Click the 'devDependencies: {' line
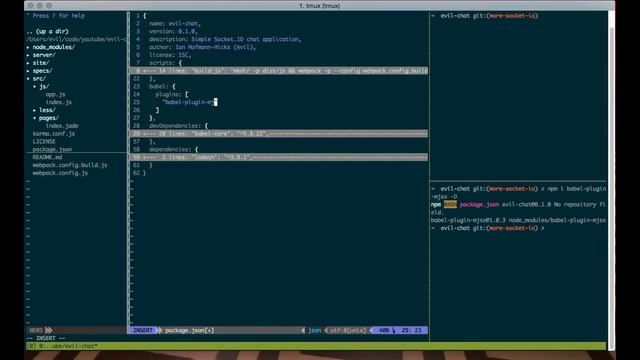The image size is (640, 360). click(178, 126)
